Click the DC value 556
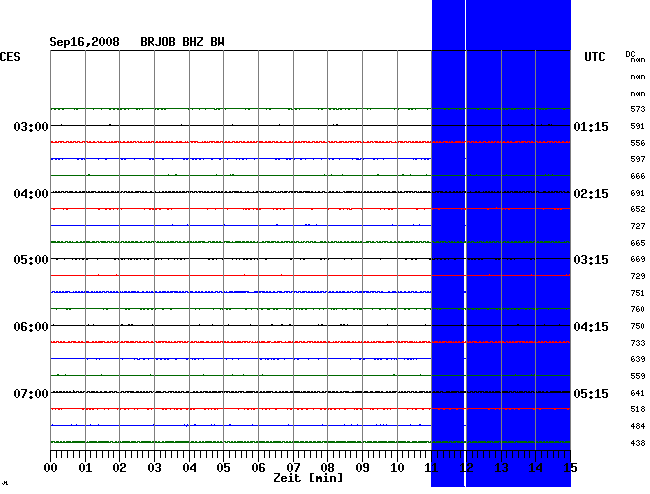Viewport: 650px width, 494px height. click(x=638, y=143)
